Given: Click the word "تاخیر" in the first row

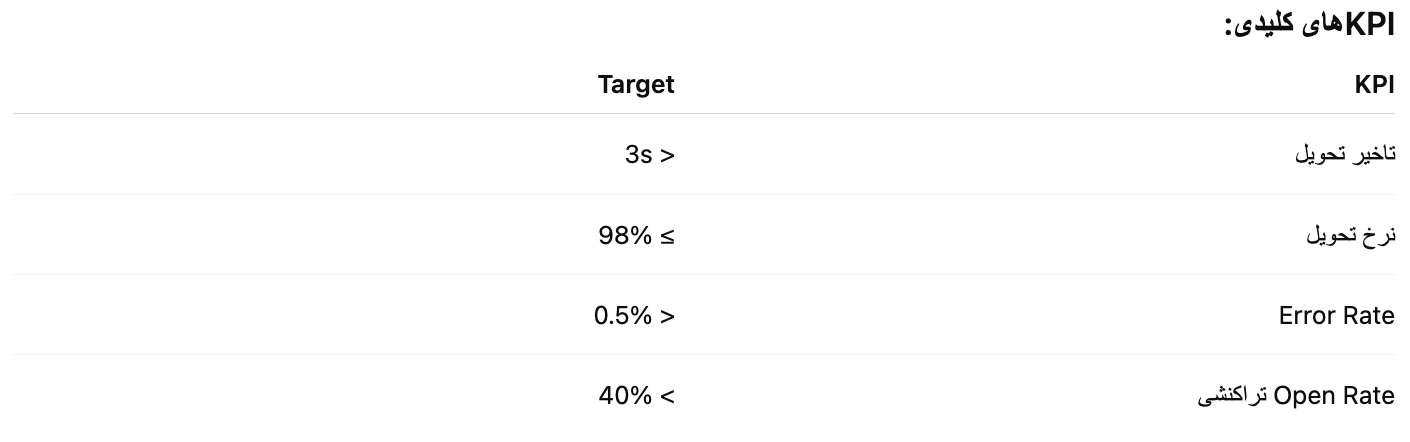Looking at the screenshot, I should [1375, 155].
